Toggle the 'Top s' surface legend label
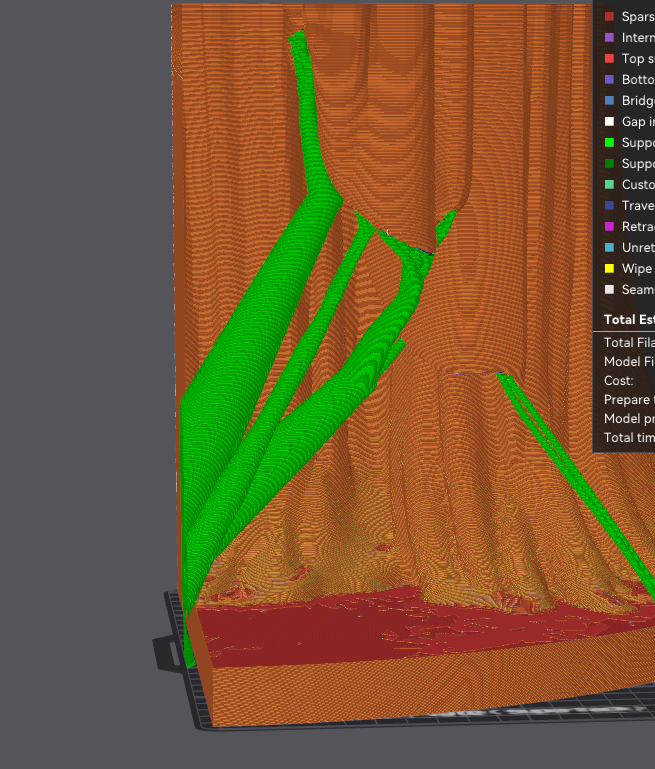This screenshot has height=769, width=655. [x=638, y=59]
